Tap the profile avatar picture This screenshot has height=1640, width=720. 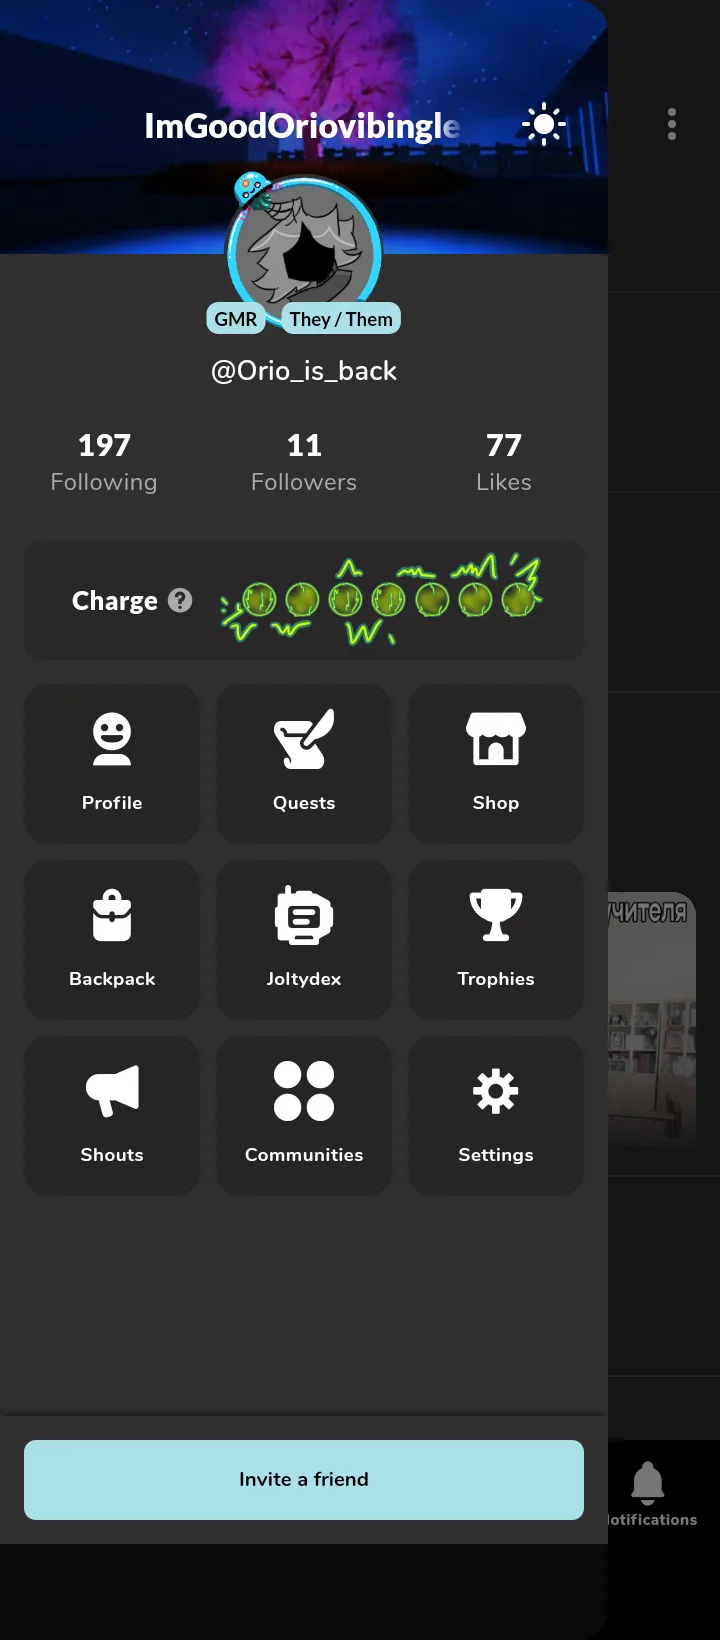(304, 252)
